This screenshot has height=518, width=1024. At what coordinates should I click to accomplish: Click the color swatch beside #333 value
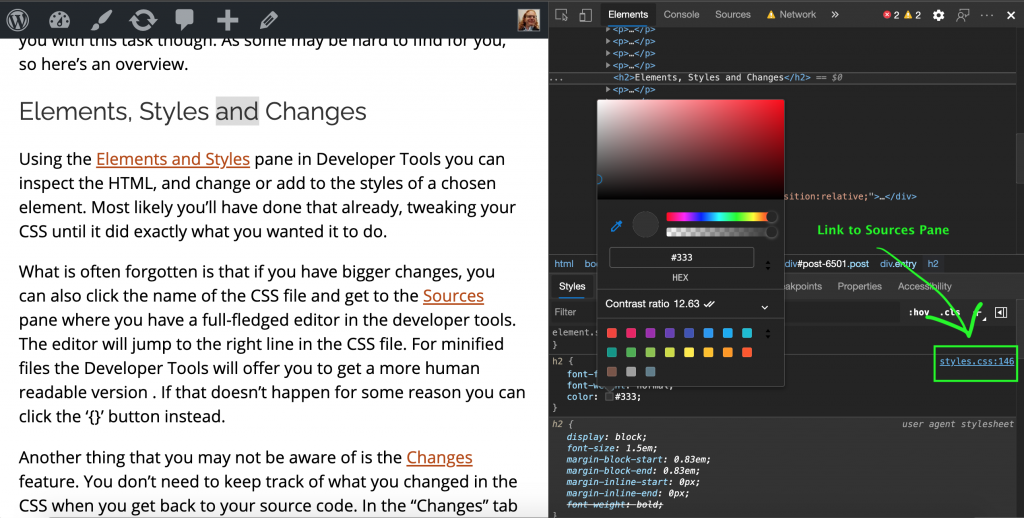tap(609, 397)
